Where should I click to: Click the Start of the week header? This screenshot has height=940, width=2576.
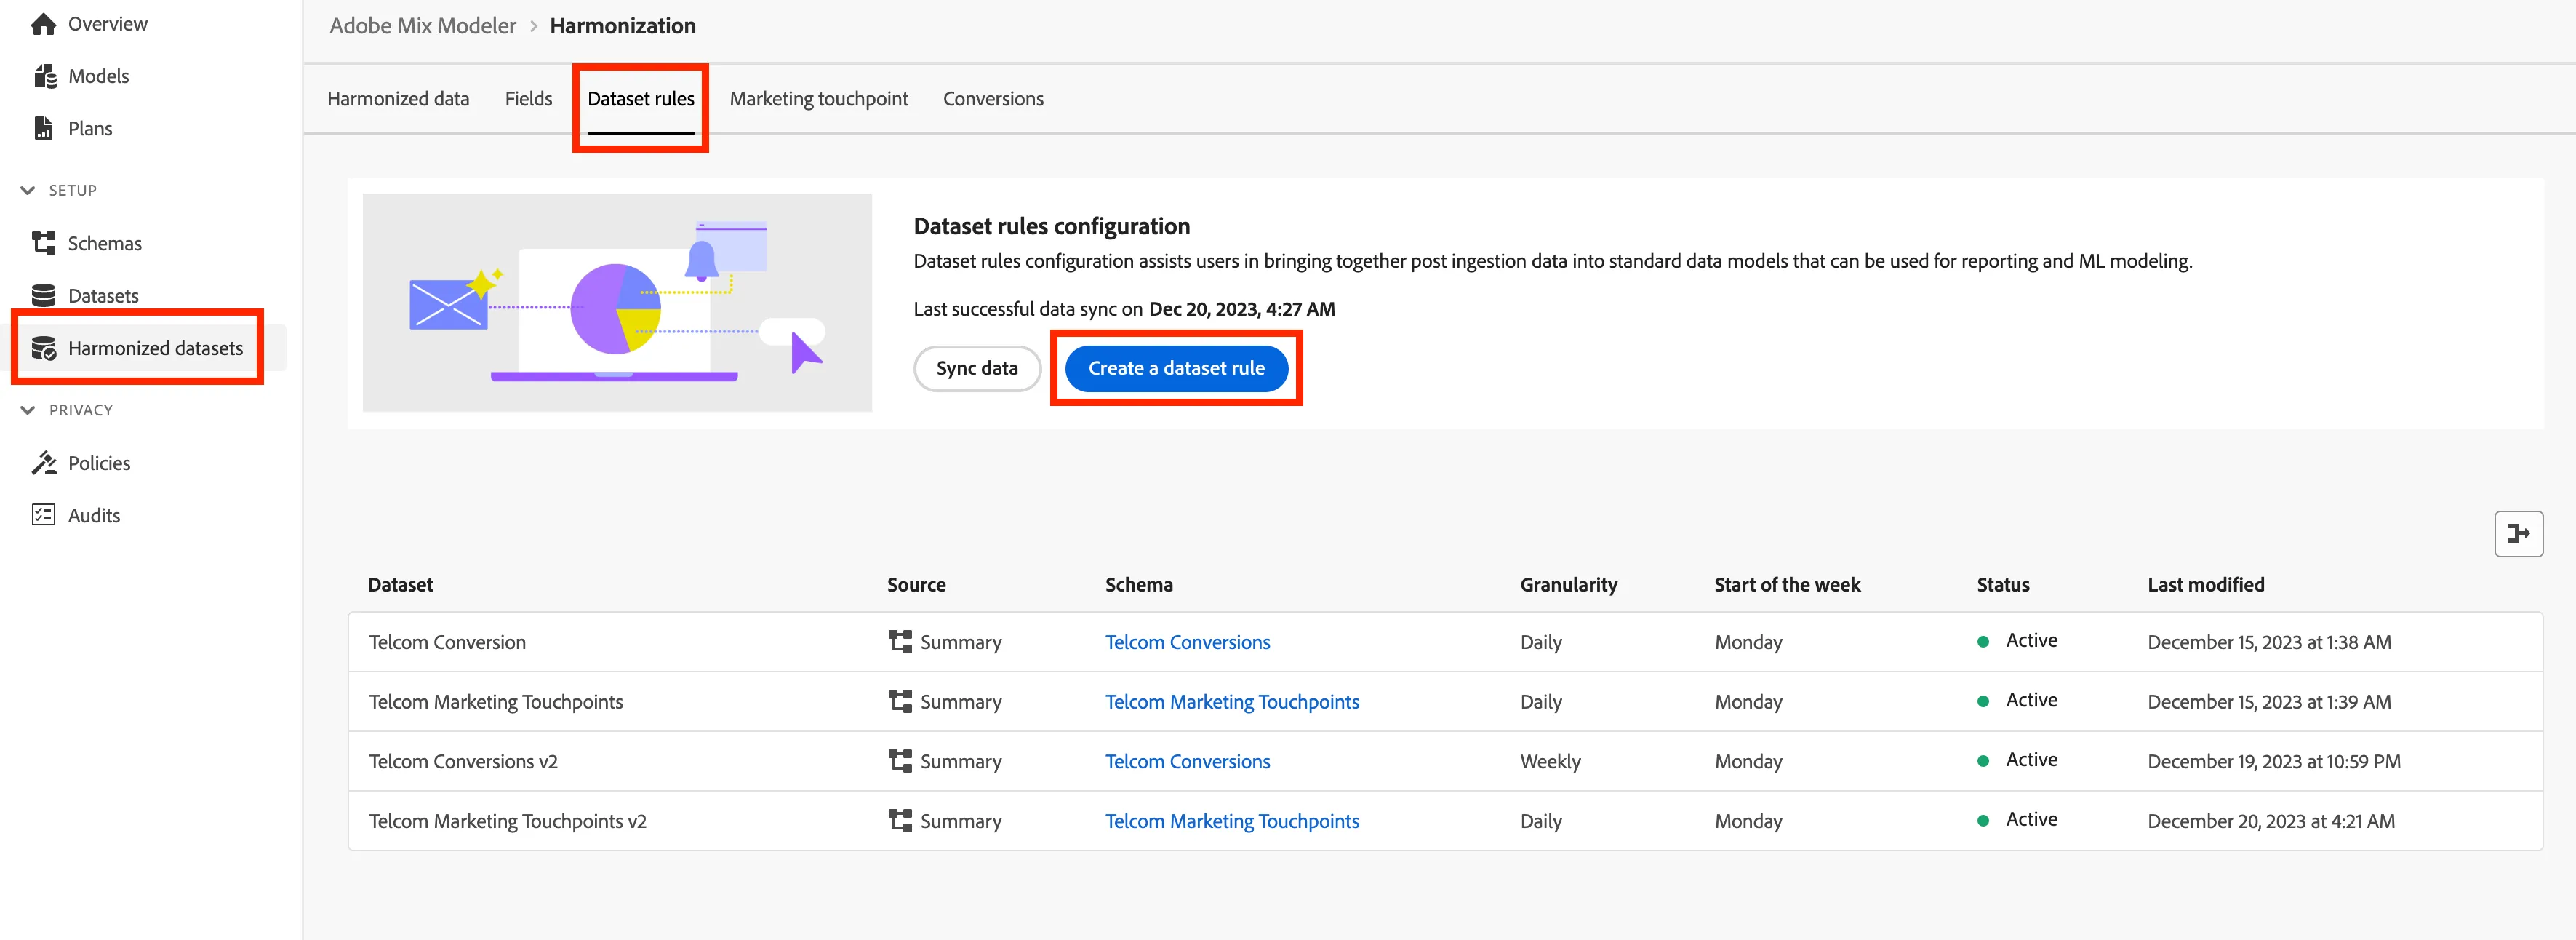[x=1787, y=585]
